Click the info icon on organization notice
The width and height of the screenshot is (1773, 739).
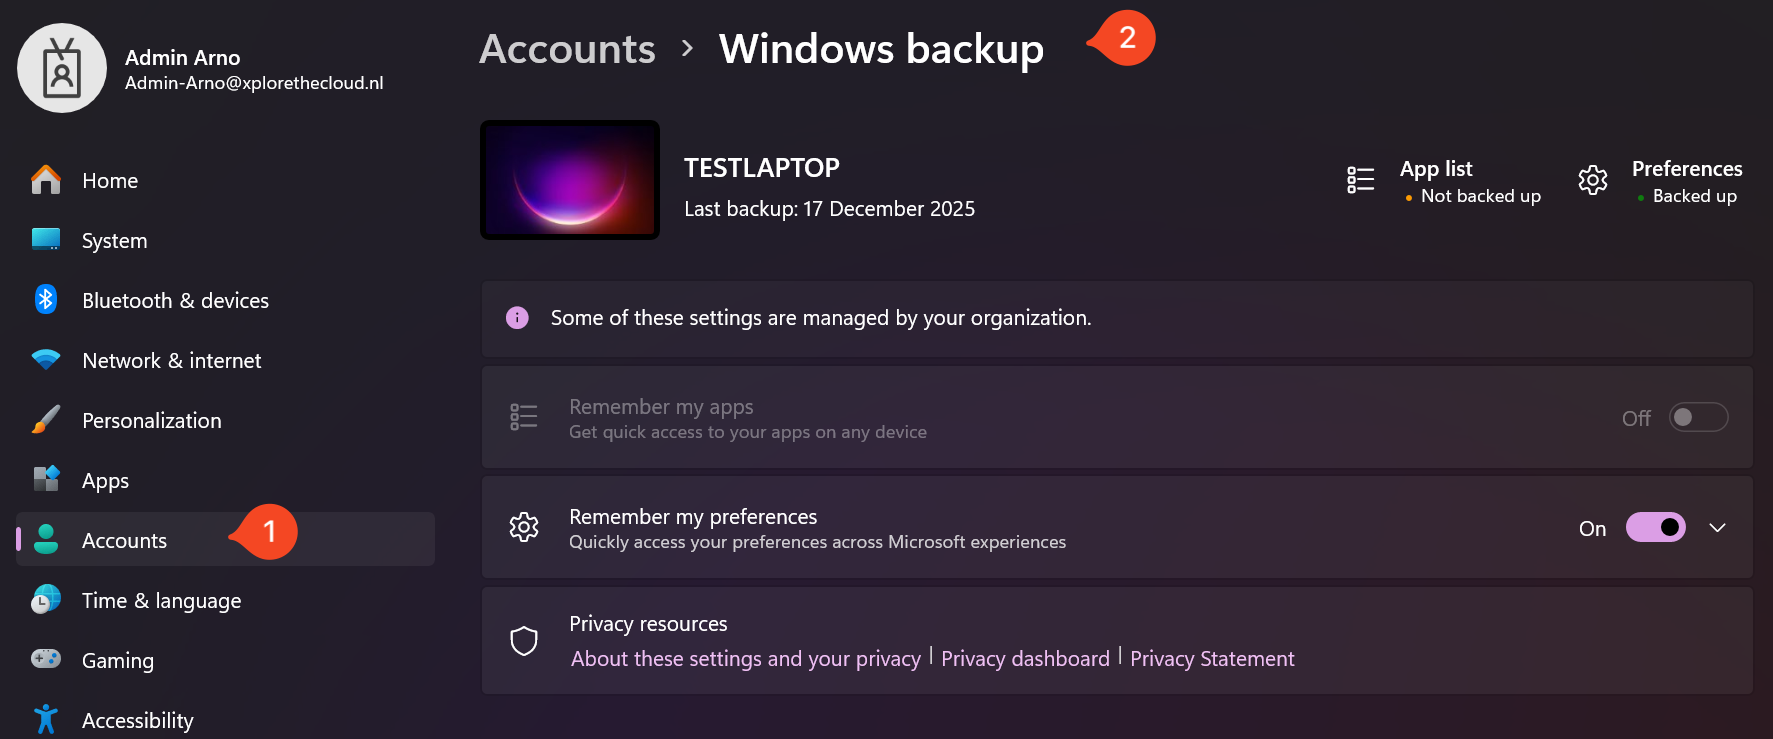[517, 318]
